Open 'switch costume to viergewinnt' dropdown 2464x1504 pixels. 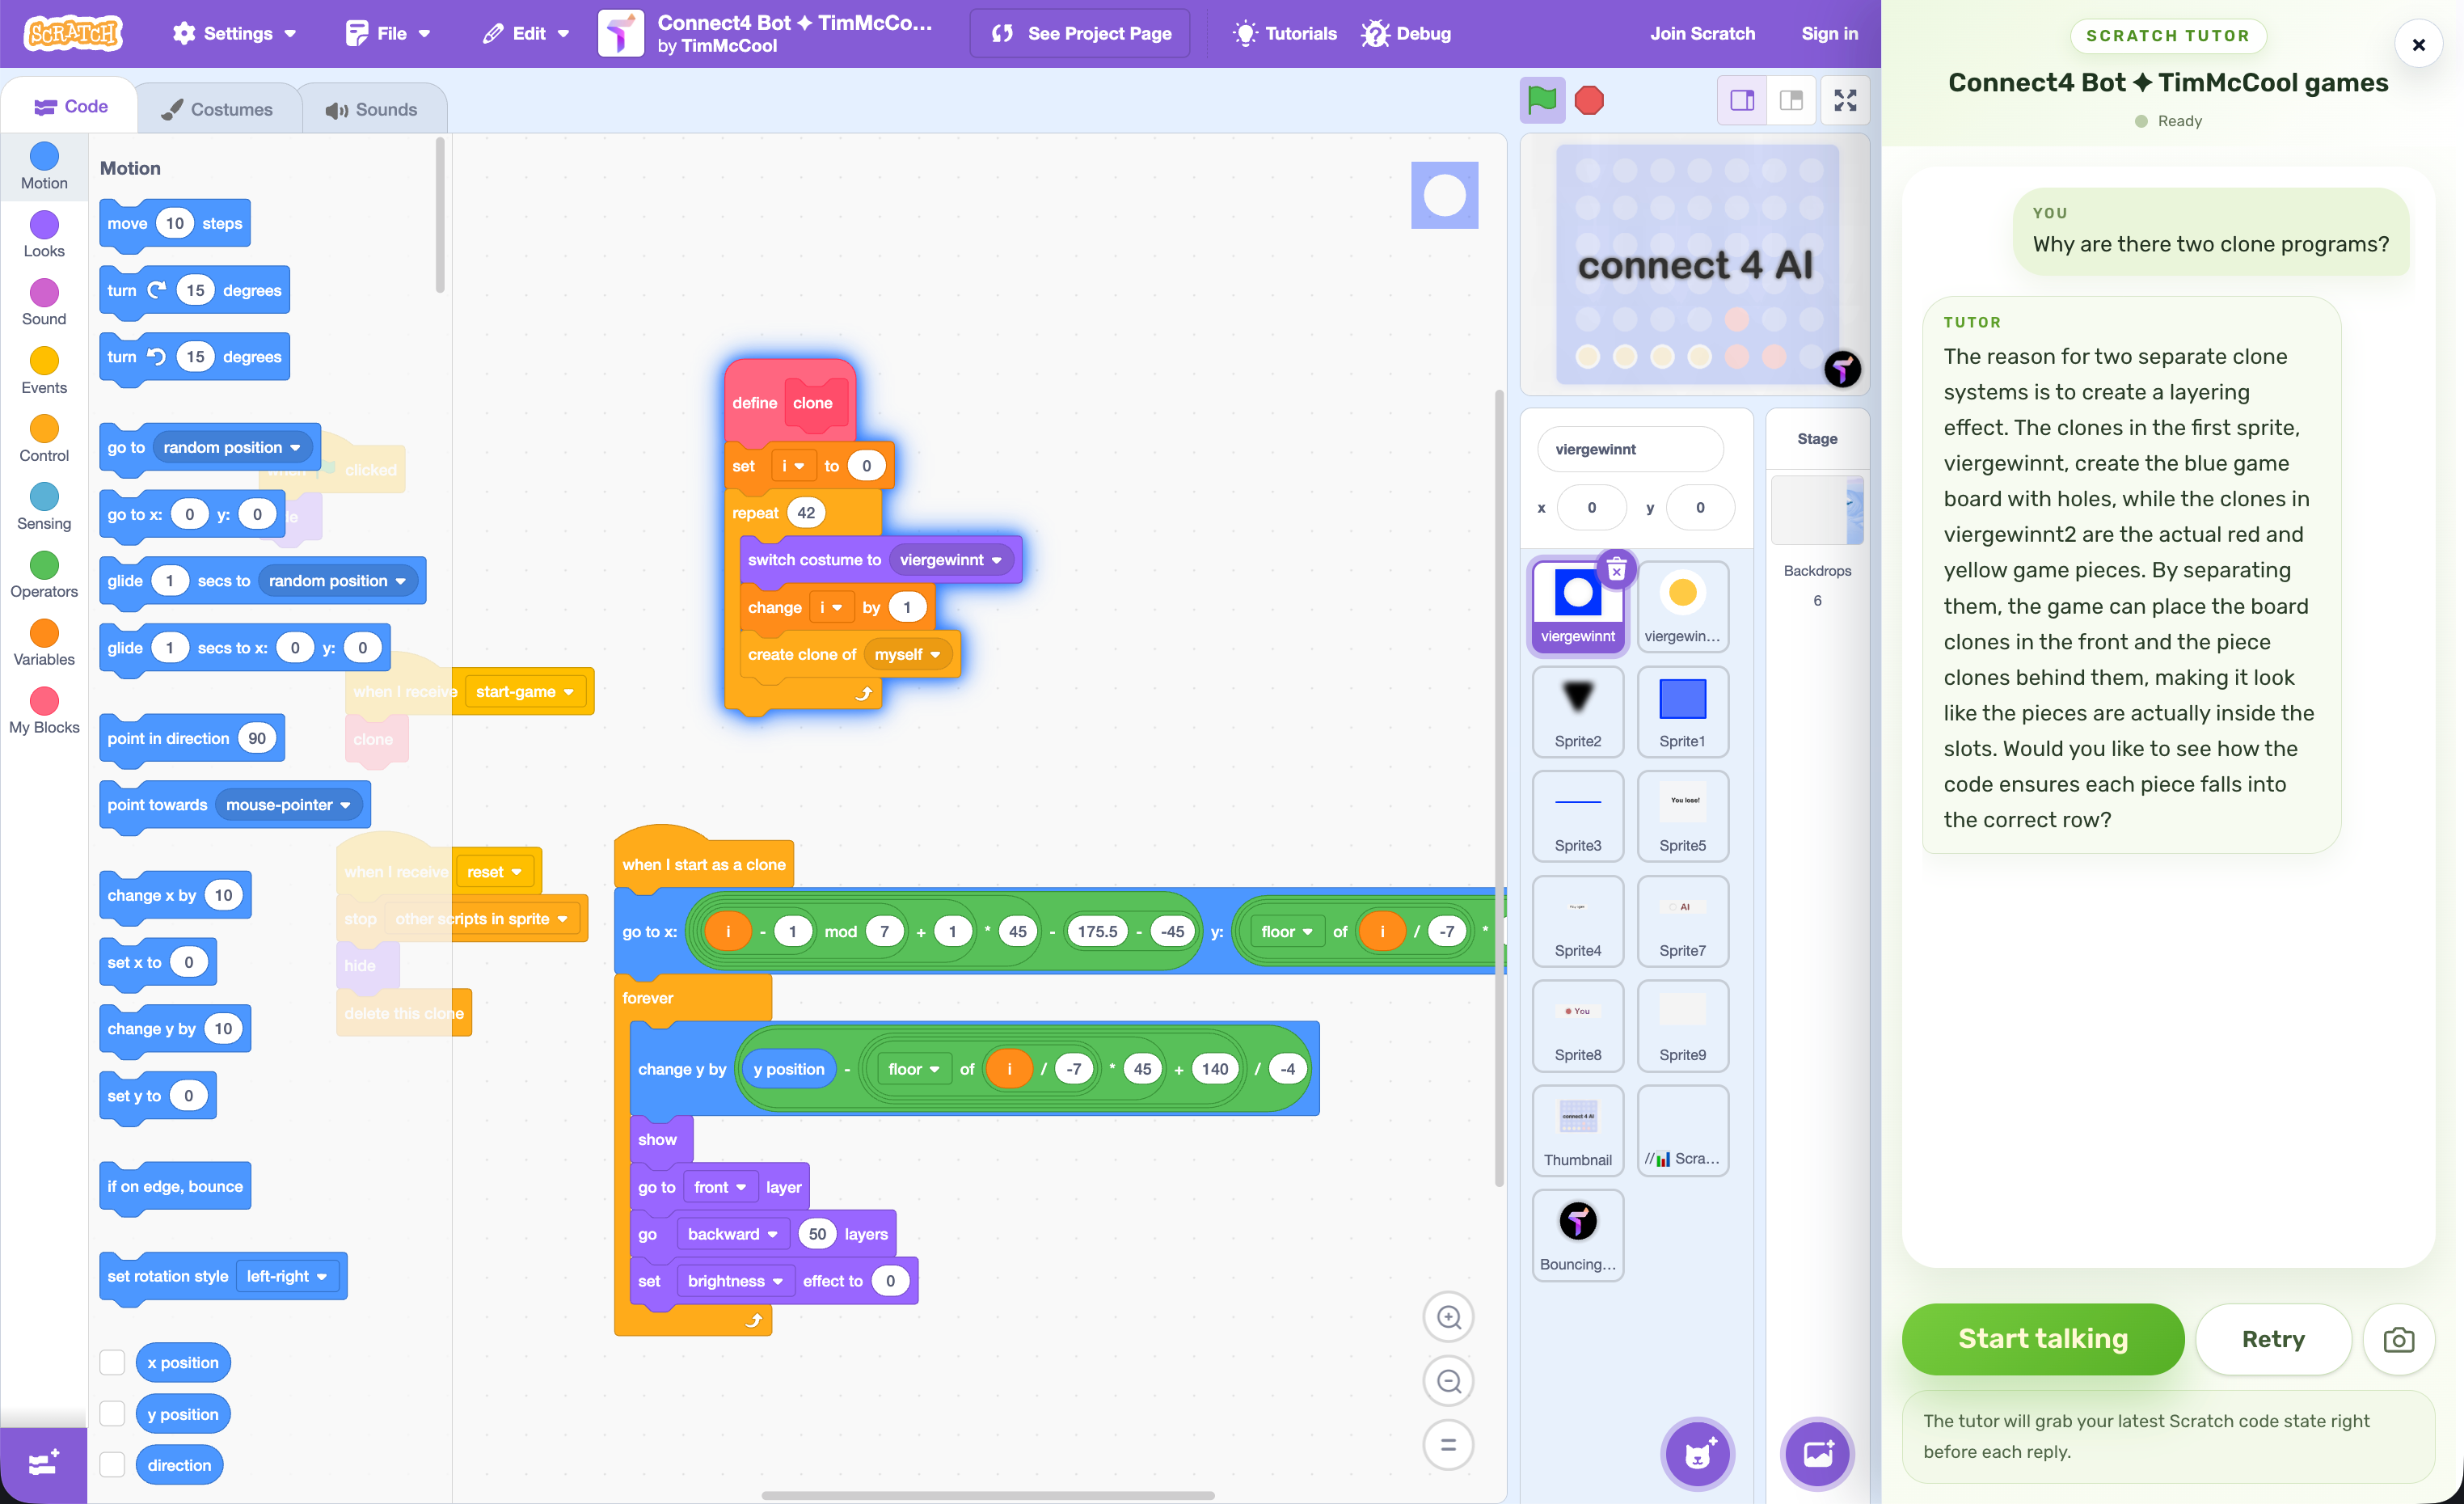click(950, 560)
